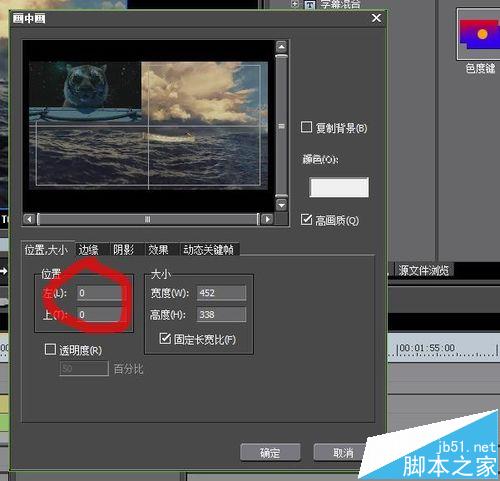500x481 pixels.
Task: Toggle the 高画质(Q) checkbox
Action: (306, 219)
